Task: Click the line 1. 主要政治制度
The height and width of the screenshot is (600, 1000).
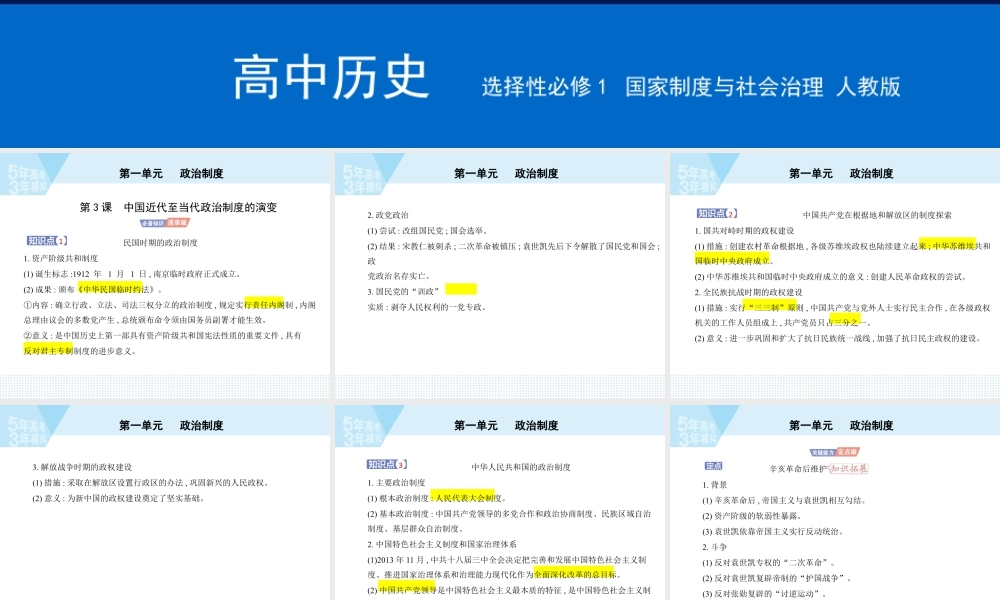Action: [396, 483]
